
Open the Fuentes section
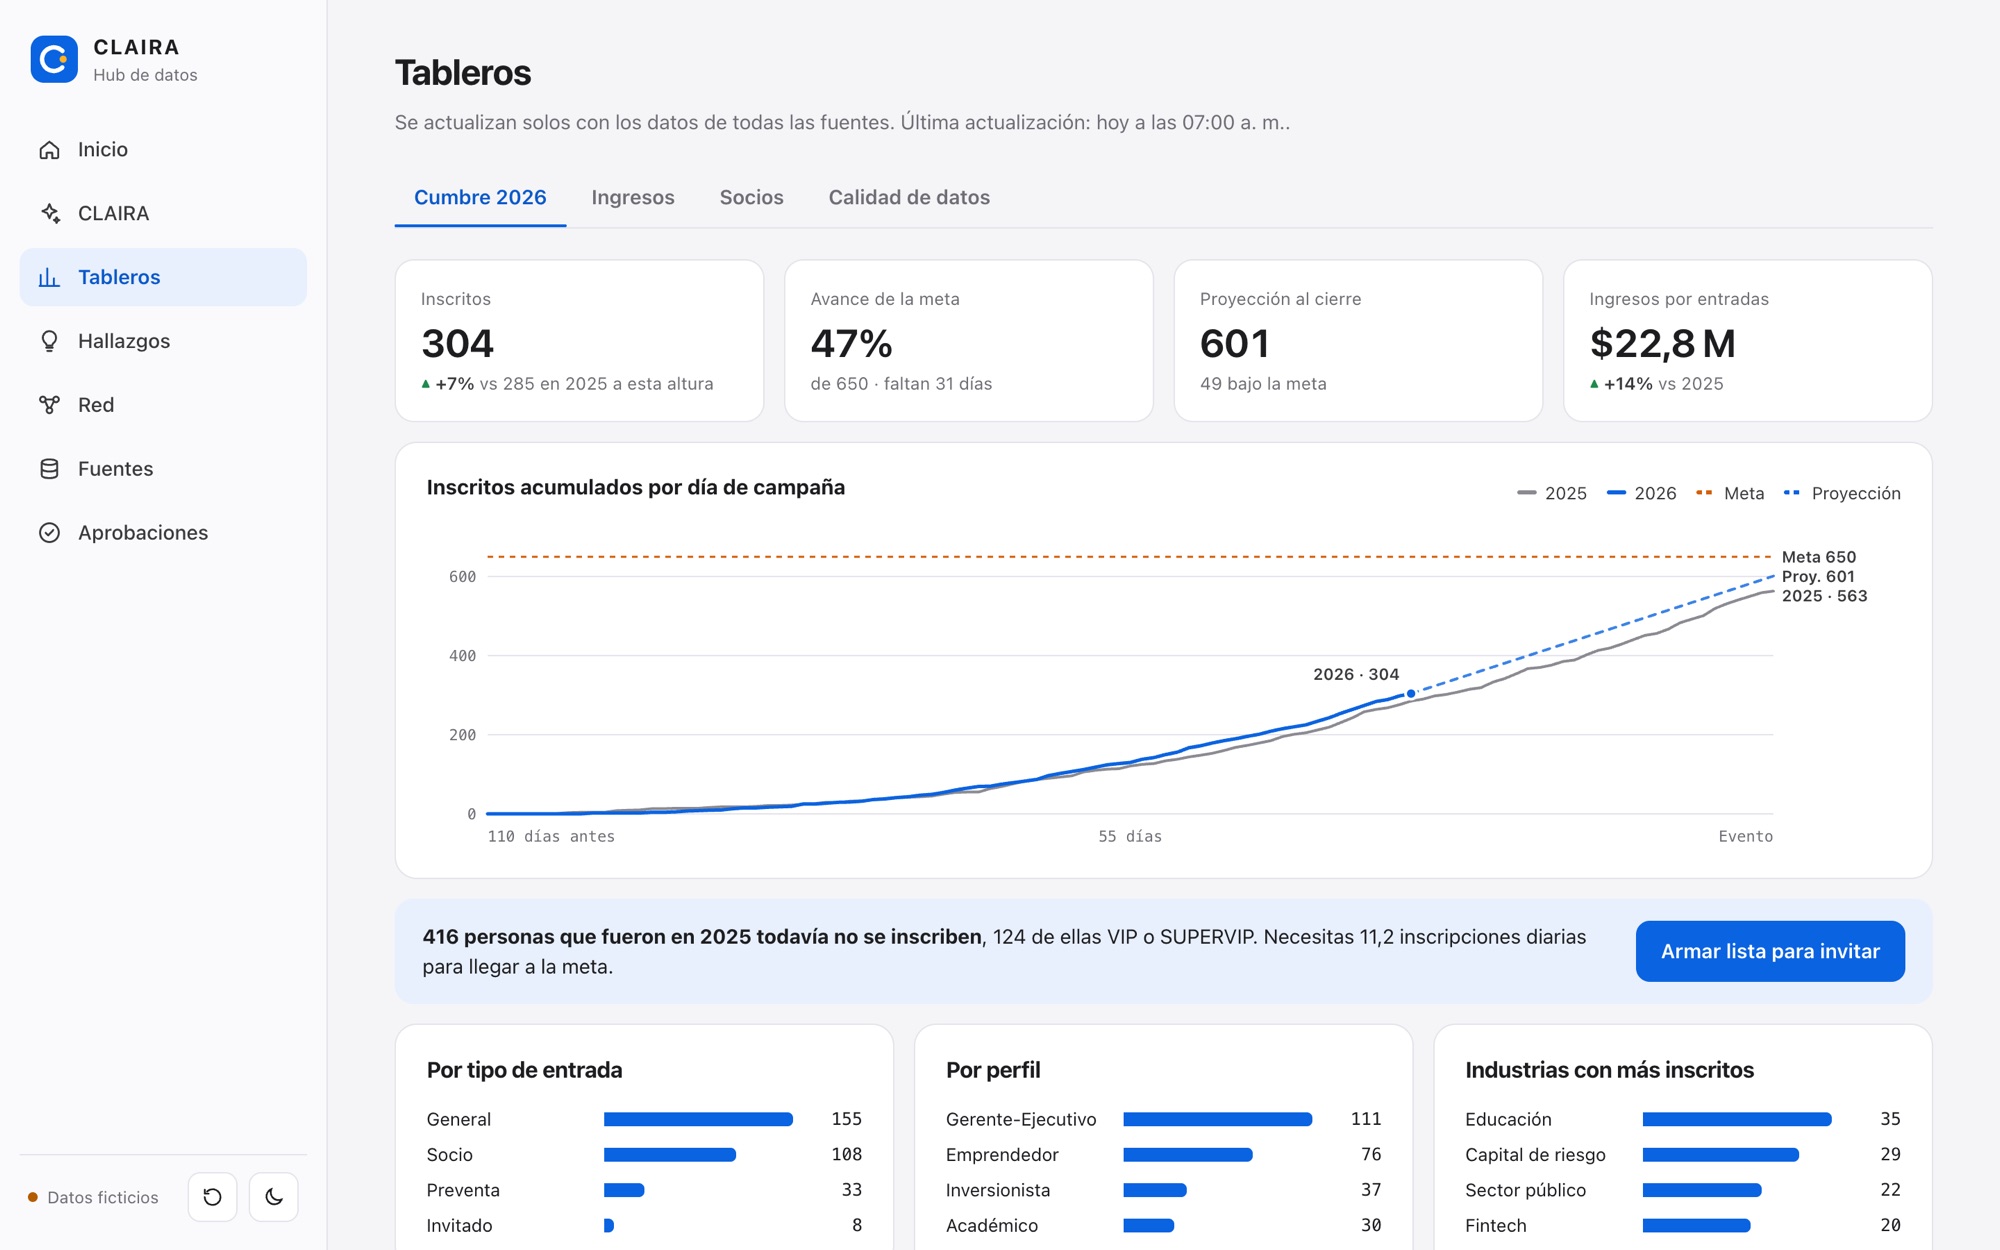[x=163, y=469]
